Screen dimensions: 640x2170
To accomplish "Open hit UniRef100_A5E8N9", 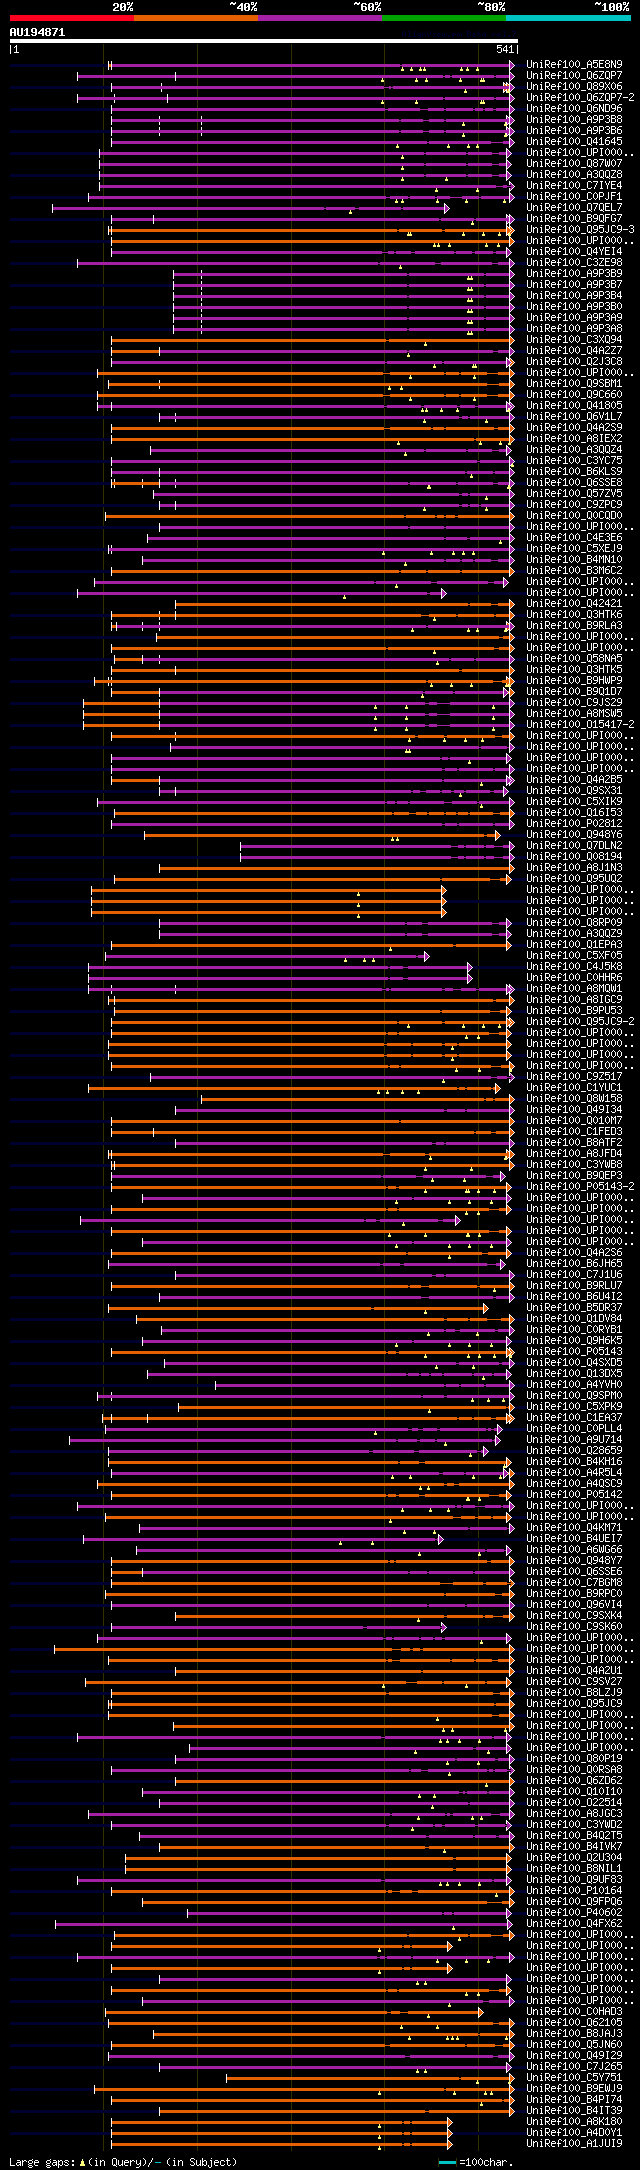I will [x=574, y=65].
